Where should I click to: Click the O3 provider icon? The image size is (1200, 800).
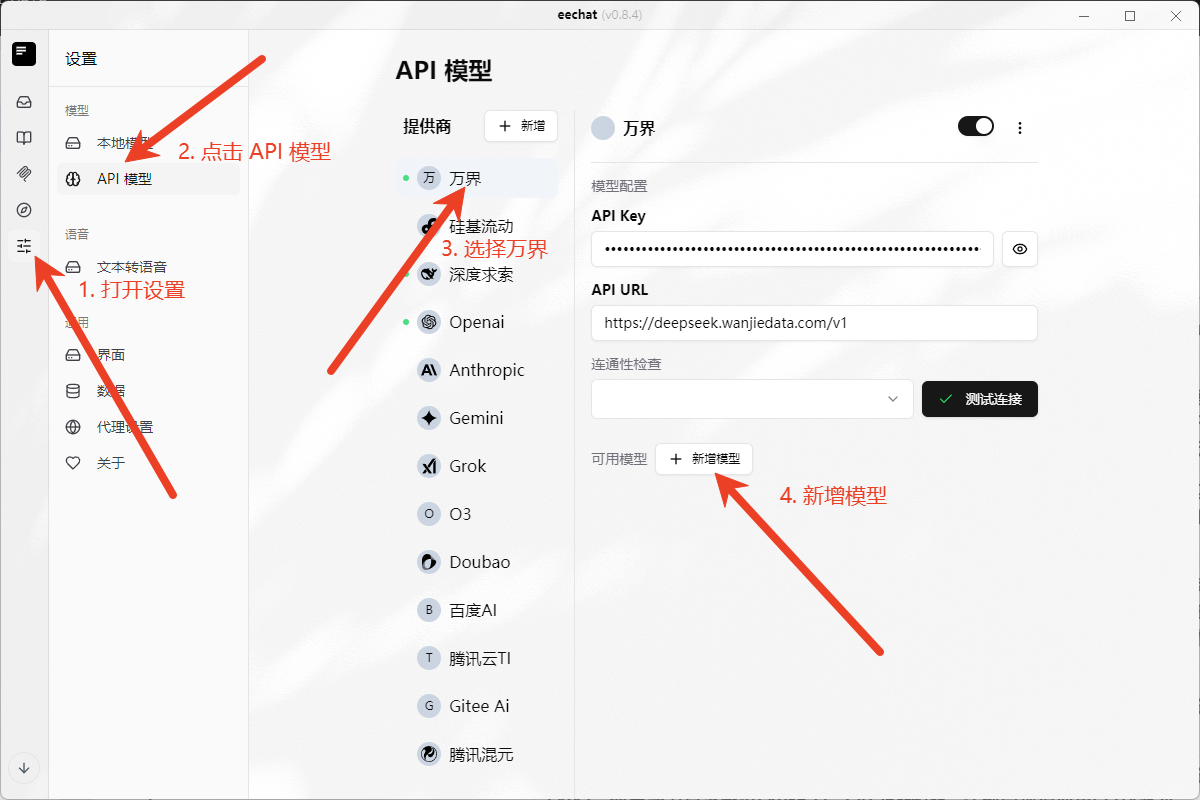[429, 514]
